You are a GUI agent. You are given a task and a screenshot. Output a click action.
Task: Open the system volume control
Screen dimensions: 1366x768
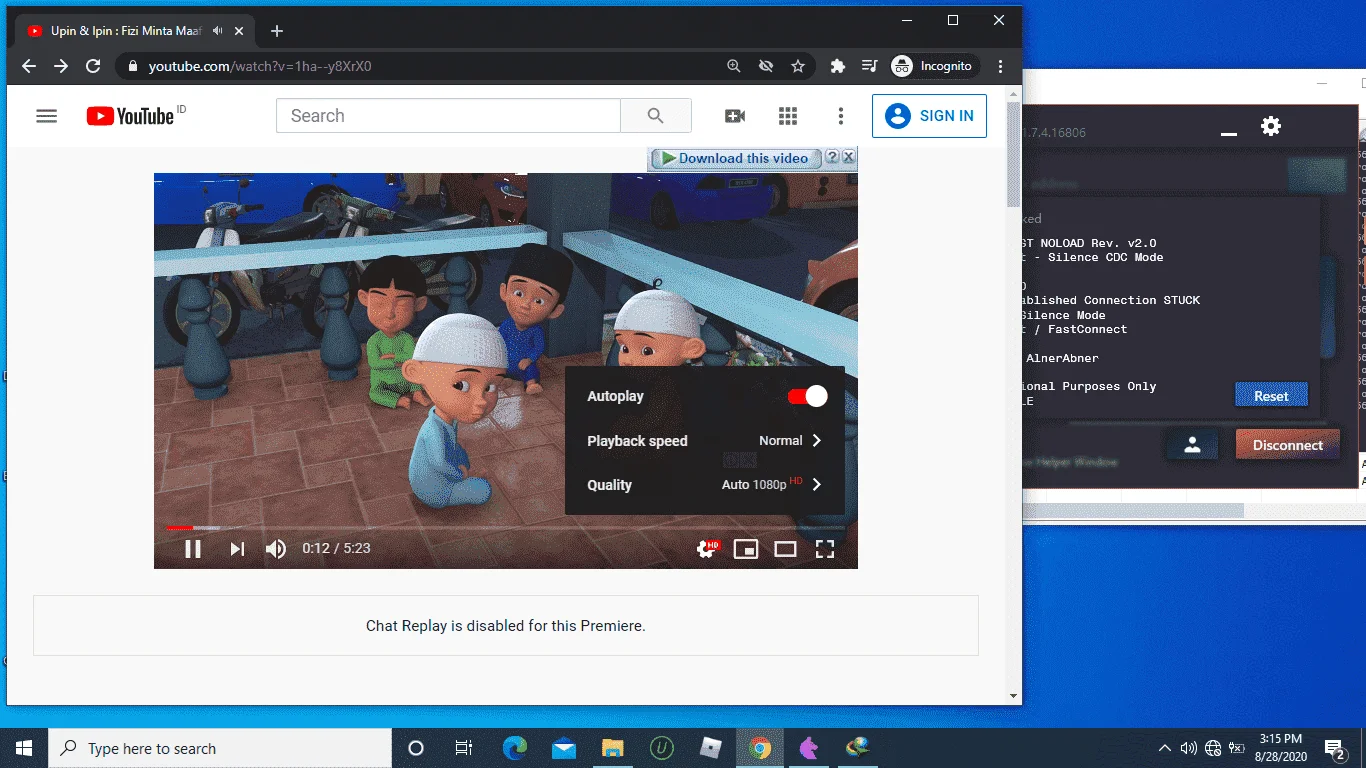click(x=1189, y=748)
